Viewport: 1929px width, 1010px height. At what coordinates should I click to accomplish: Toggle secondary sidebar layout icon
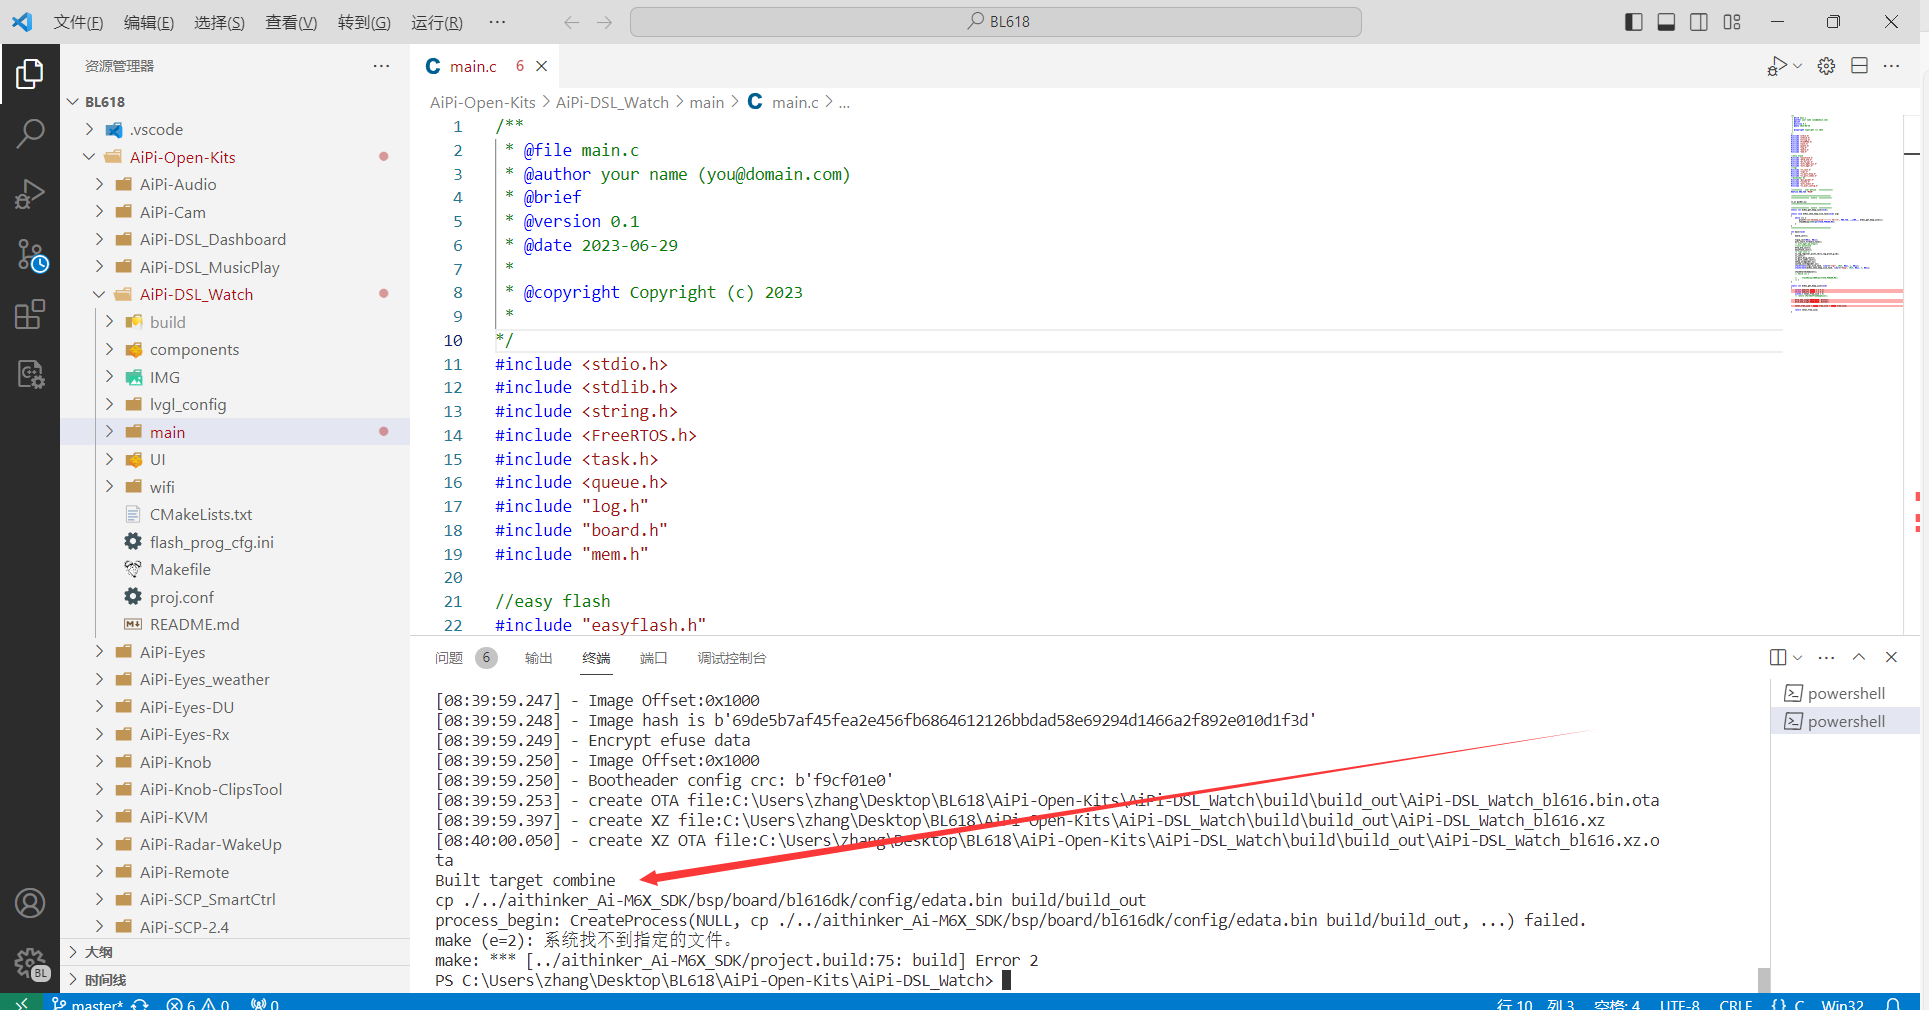click(x=1699, y=22)
